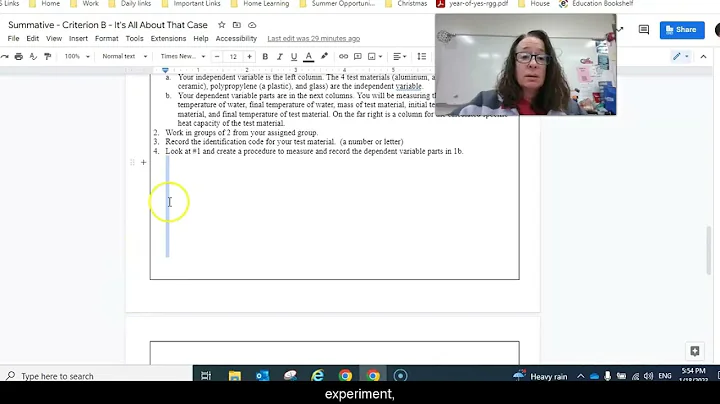This screenshot has width=720, height=404.
Task: Open the Insert menu
Action: pos(78,39)
